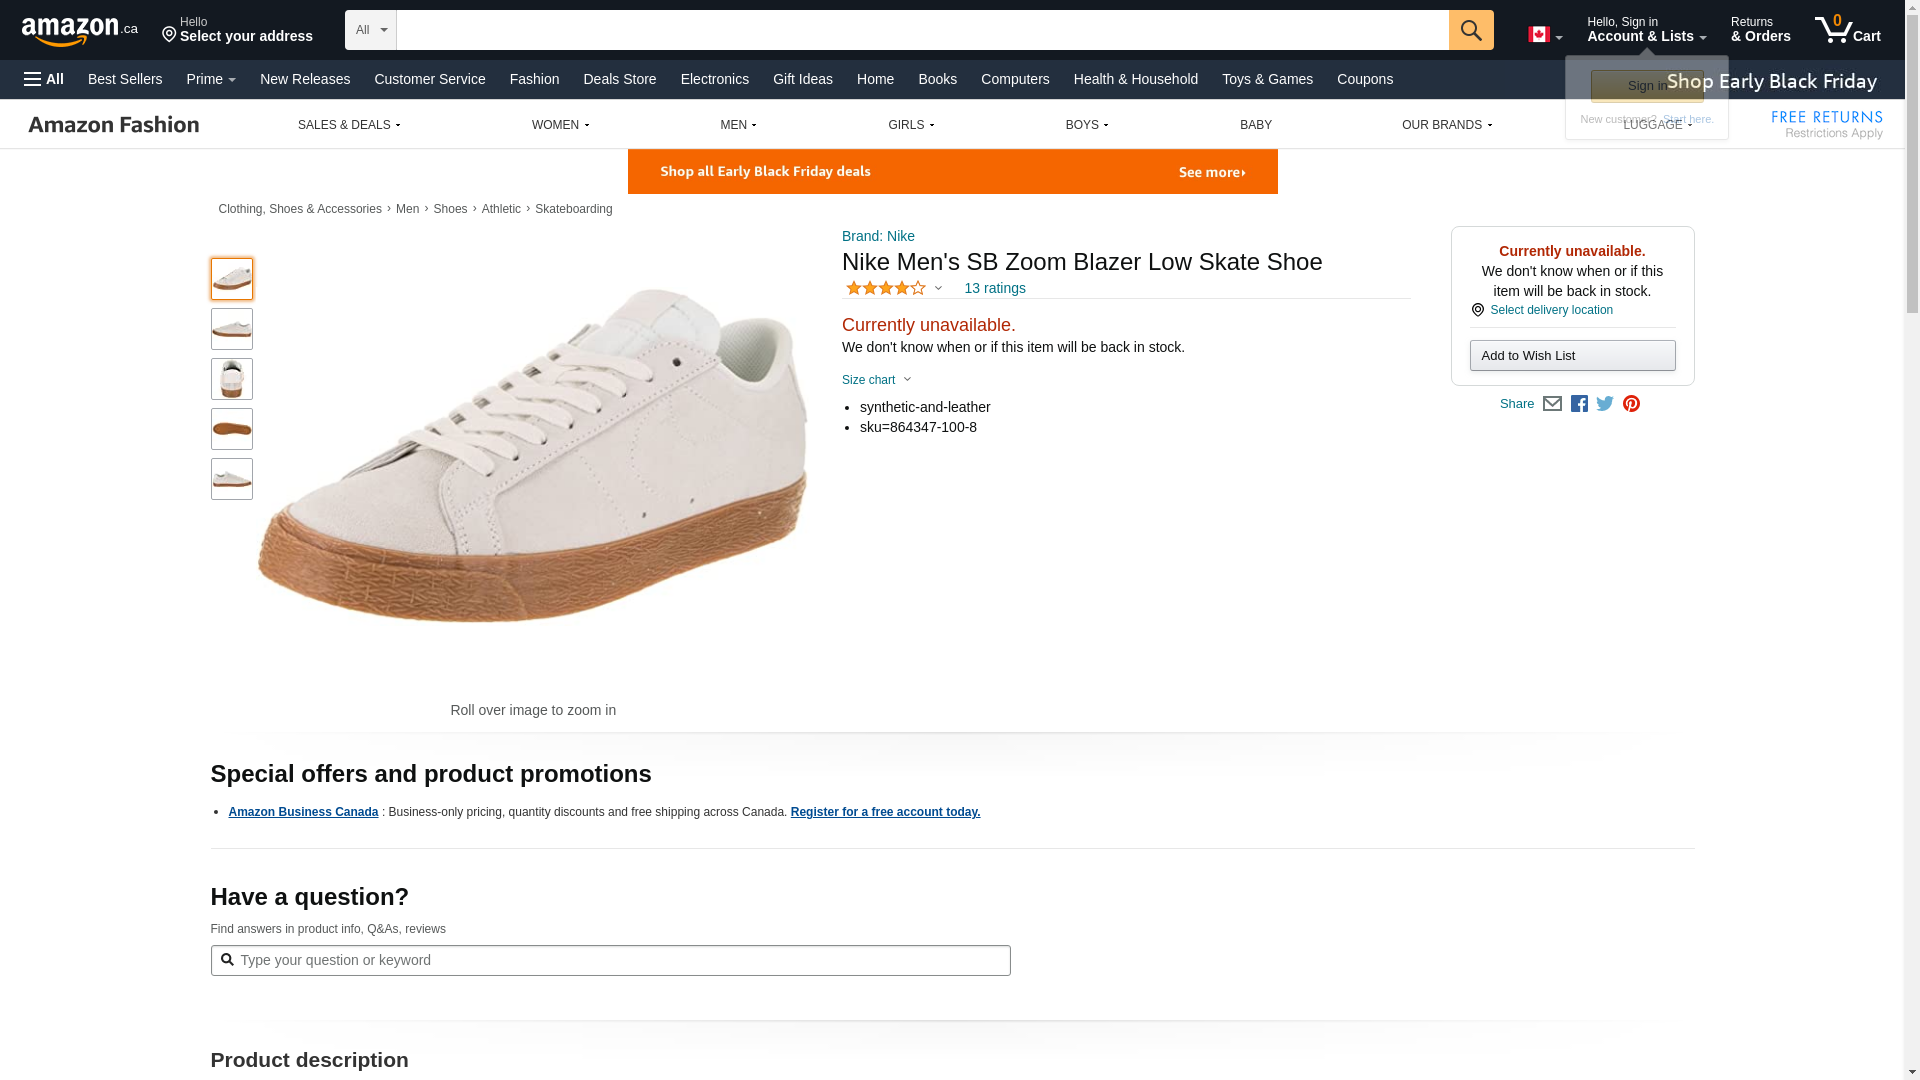Open the WOMEN fashion menu
The height and width of the screenshot is (1080, 1920).
tap(560, 125)
